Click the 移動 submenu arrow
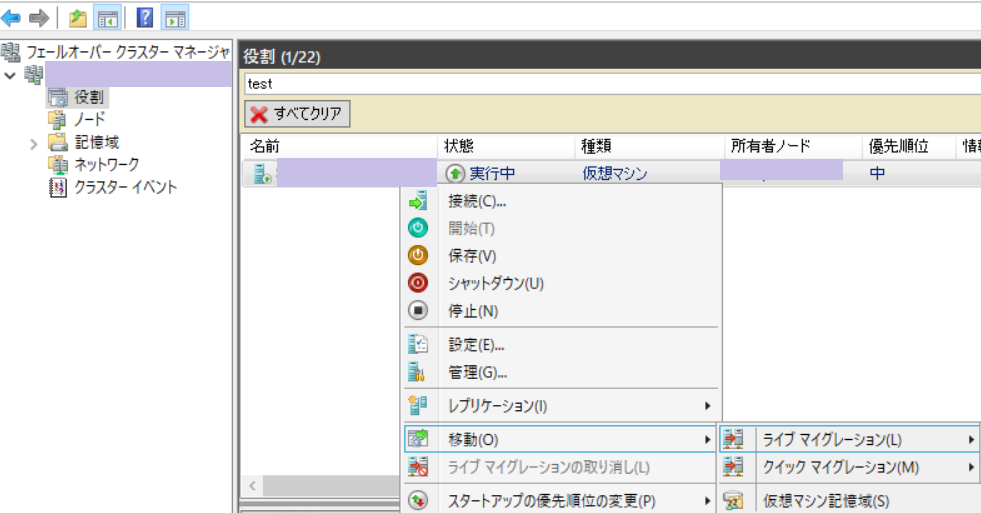The width and height of the screenshot is (981, 513). pos(708,440)
